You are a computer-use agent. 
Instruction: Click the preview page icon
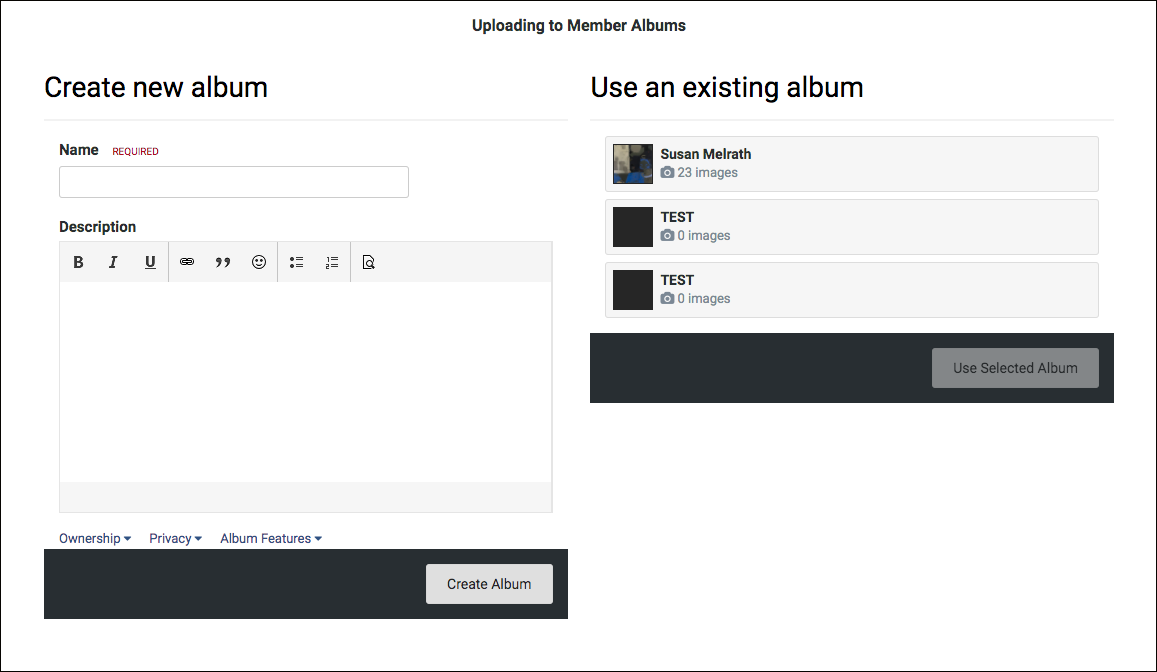(x=369, y=262)
